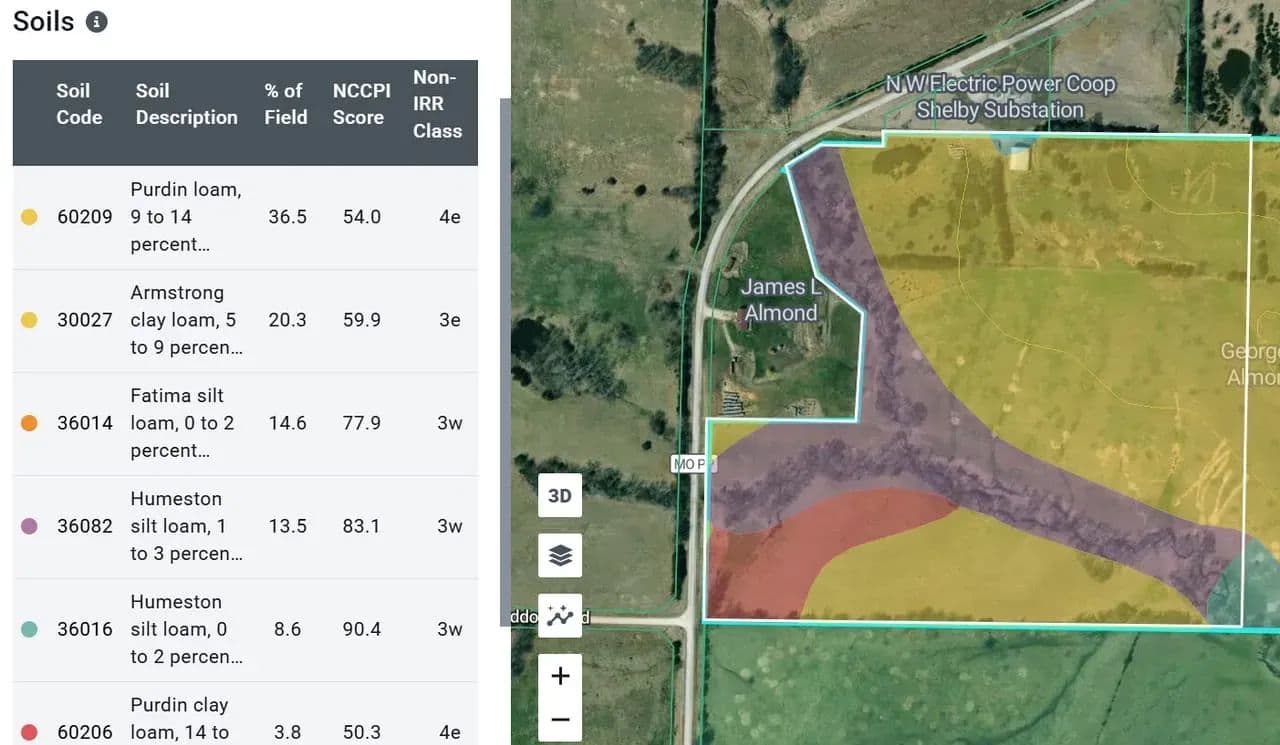Click the James L Almond parcel label
Viewport: 1280px width, 745px height.
780,300
